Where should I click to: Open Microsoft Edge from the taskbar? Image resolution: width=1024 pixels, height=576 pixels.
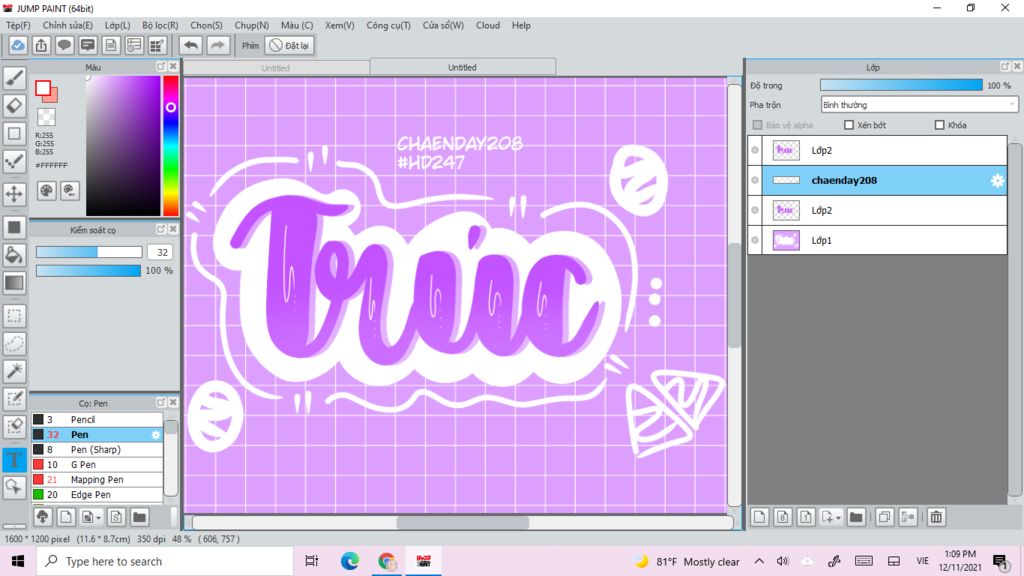tap(349, 561)
